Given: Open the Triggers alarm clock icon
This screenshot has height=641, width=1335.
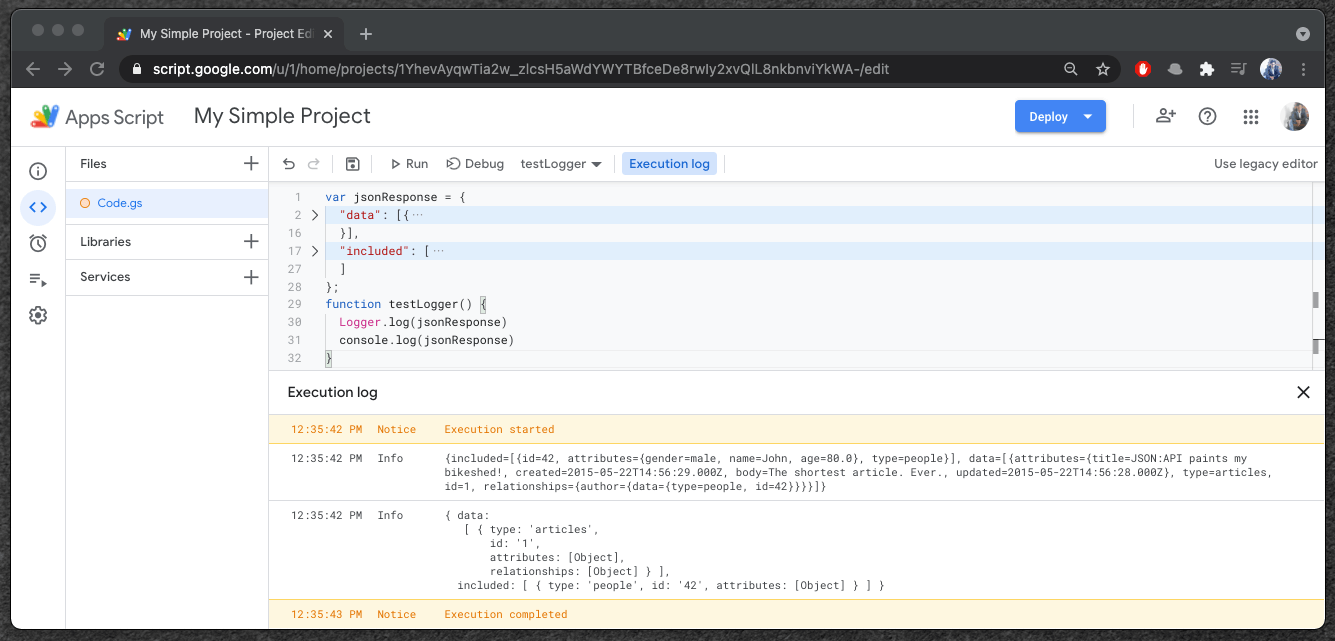Looking at the screenshot, I should pos(38,243).
